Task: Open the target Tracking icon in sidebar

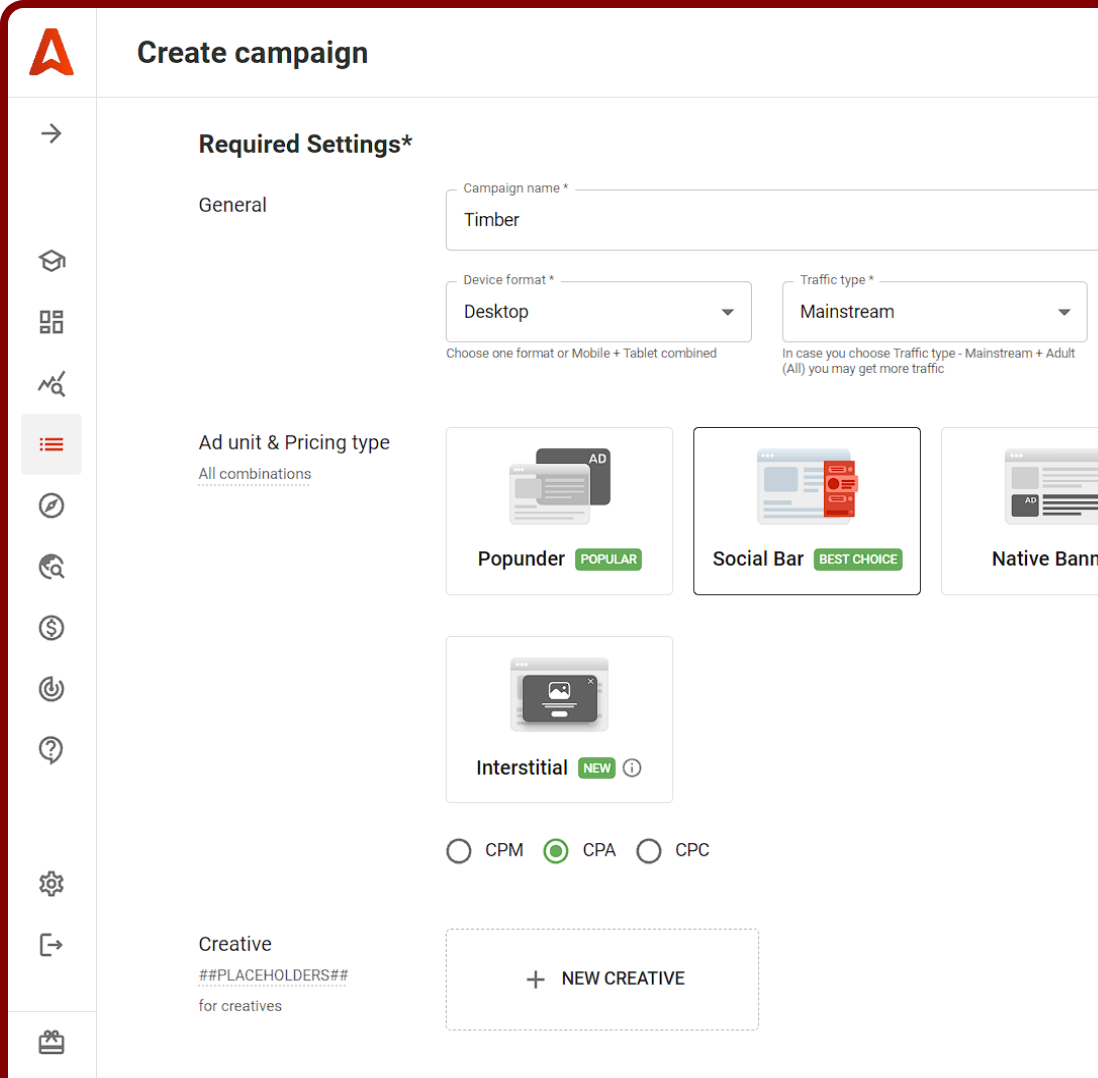Action: tap(51, 689)
